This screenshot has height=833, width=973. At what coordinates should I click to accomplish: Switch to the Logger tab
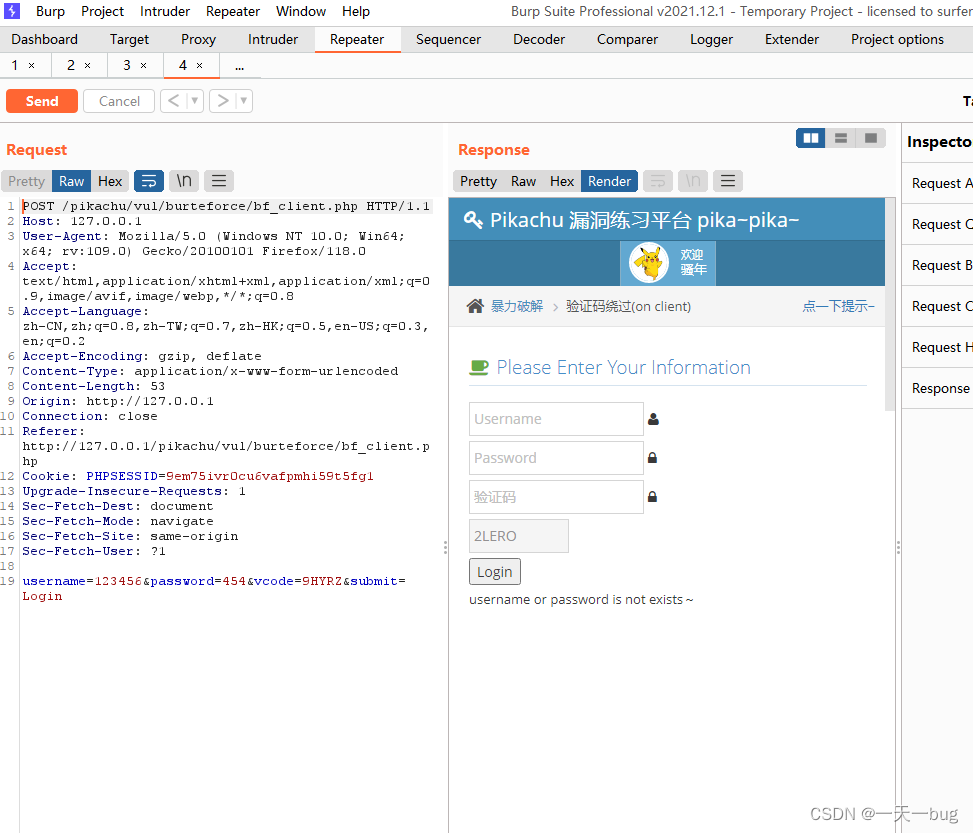pyautogui.click(x=711, y=40)
